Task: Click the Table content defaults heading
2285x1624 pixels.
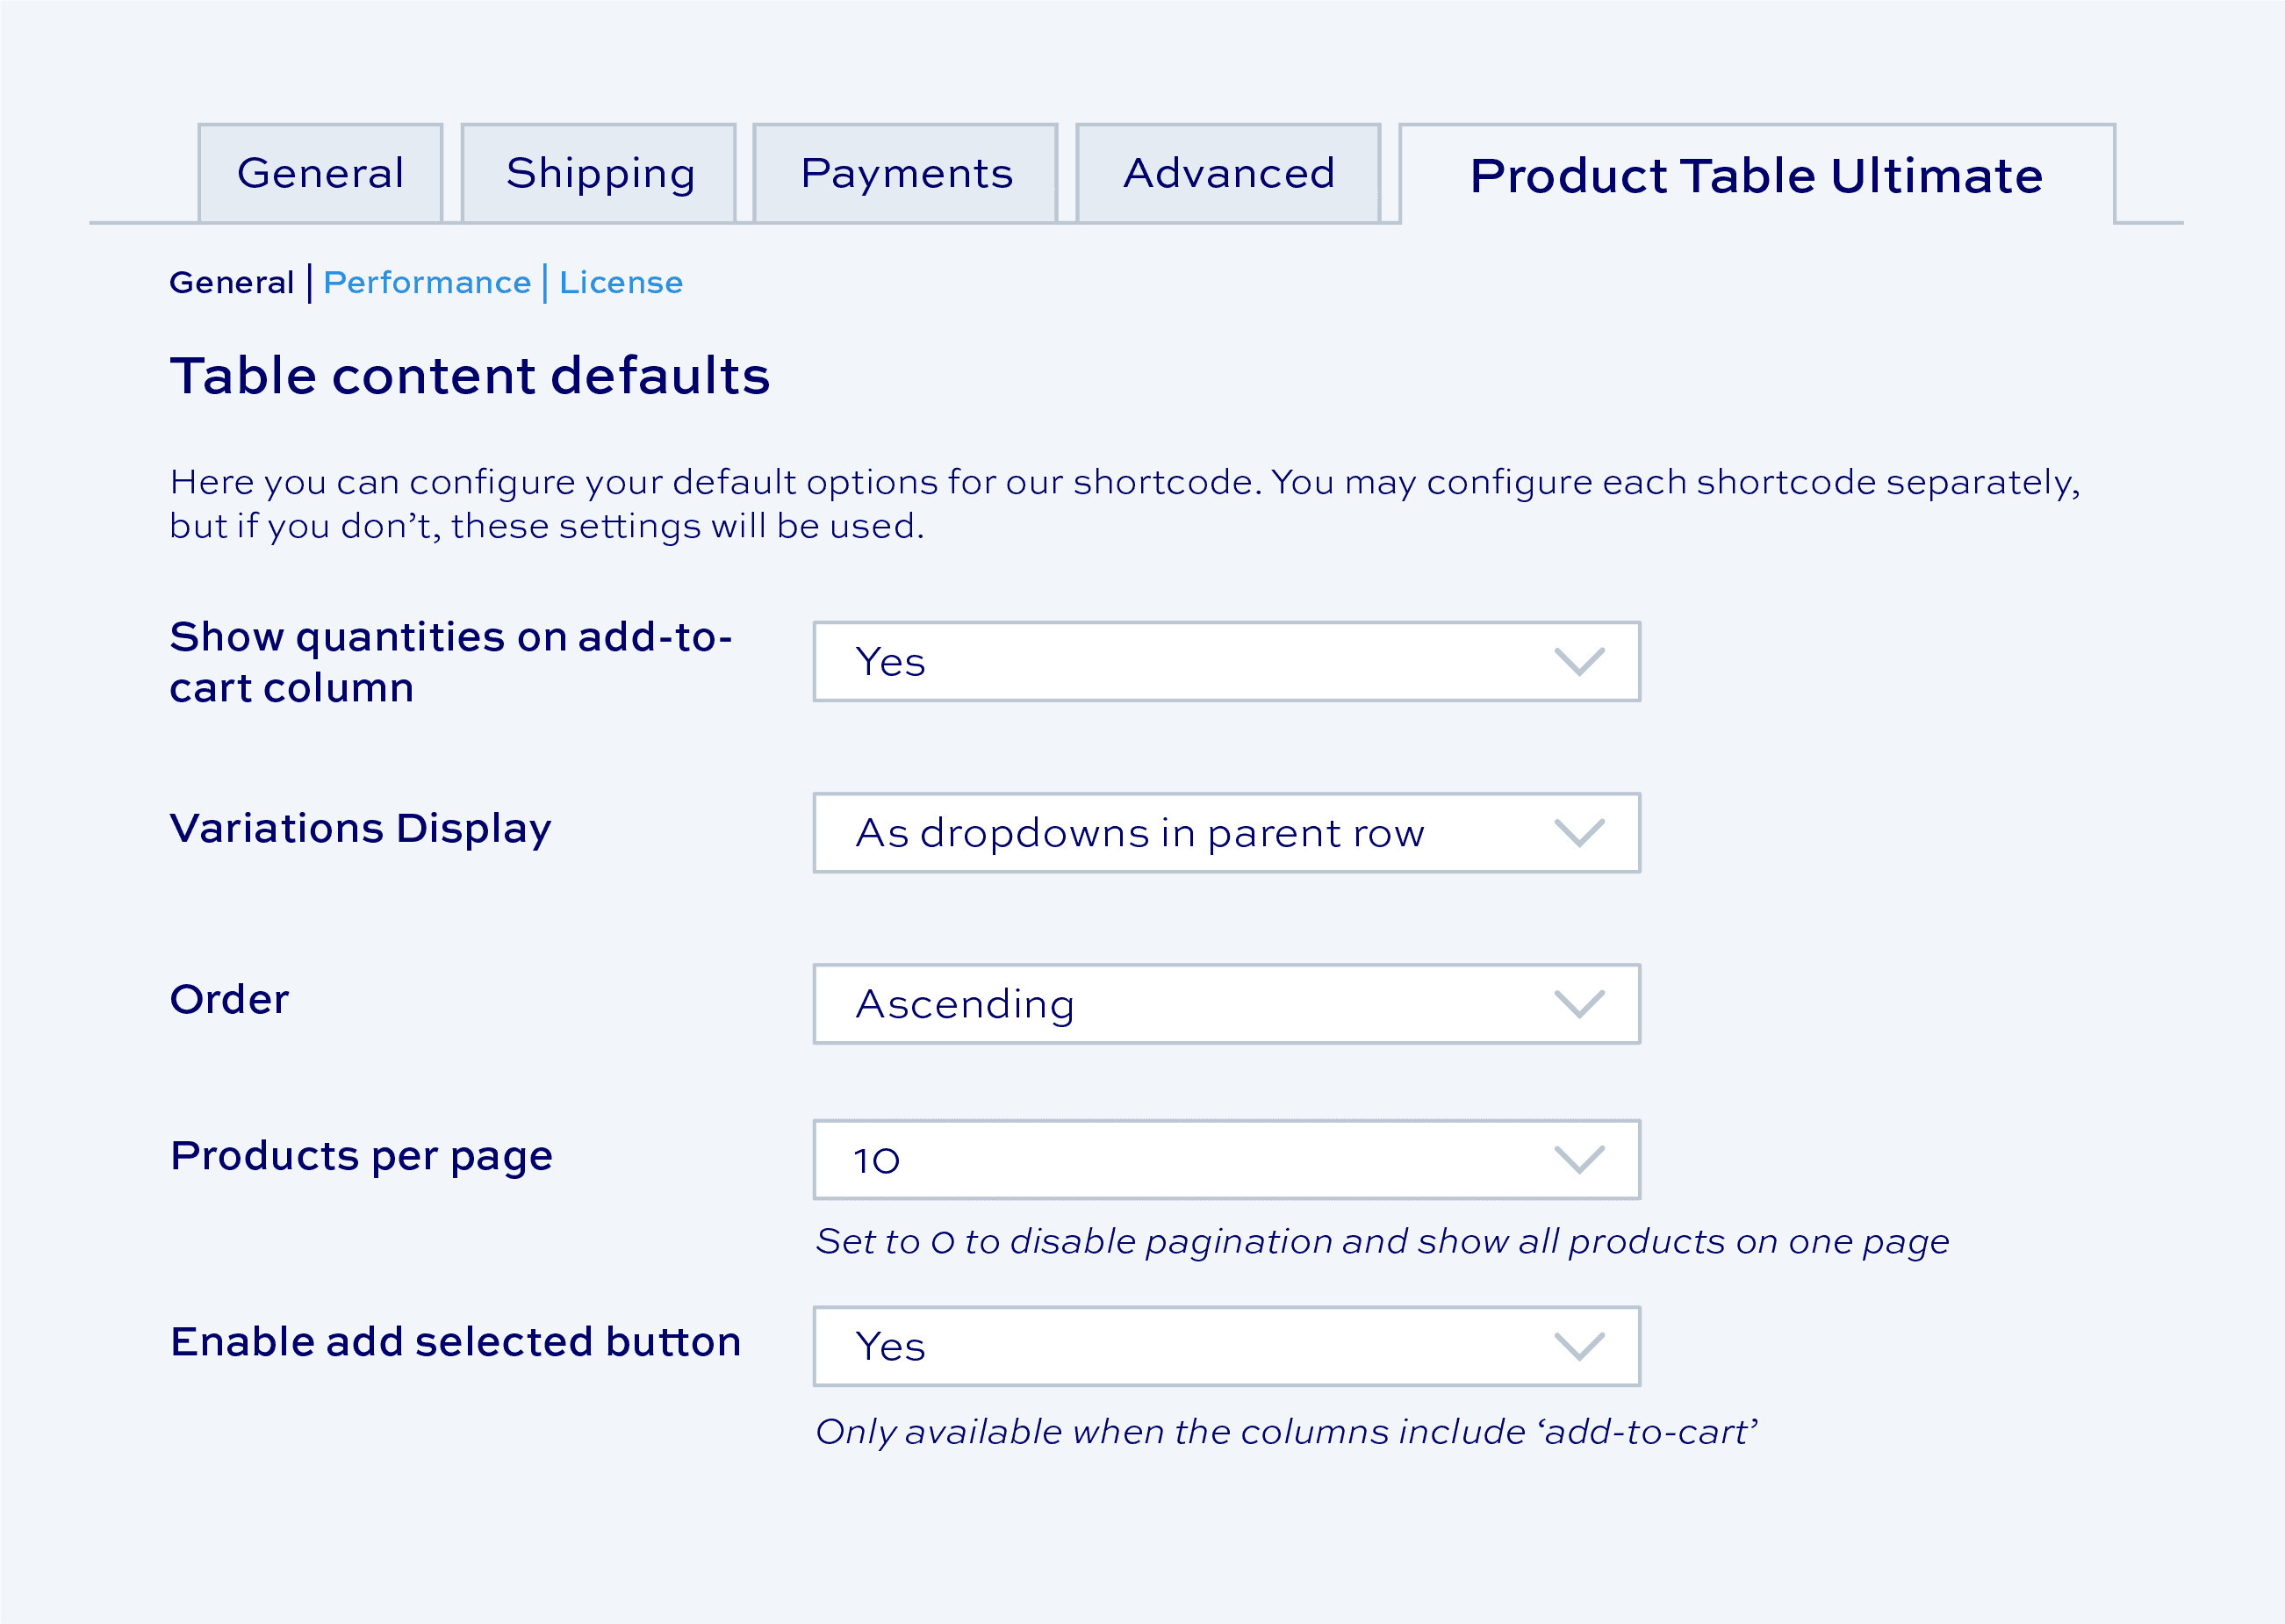Action: 470,376
